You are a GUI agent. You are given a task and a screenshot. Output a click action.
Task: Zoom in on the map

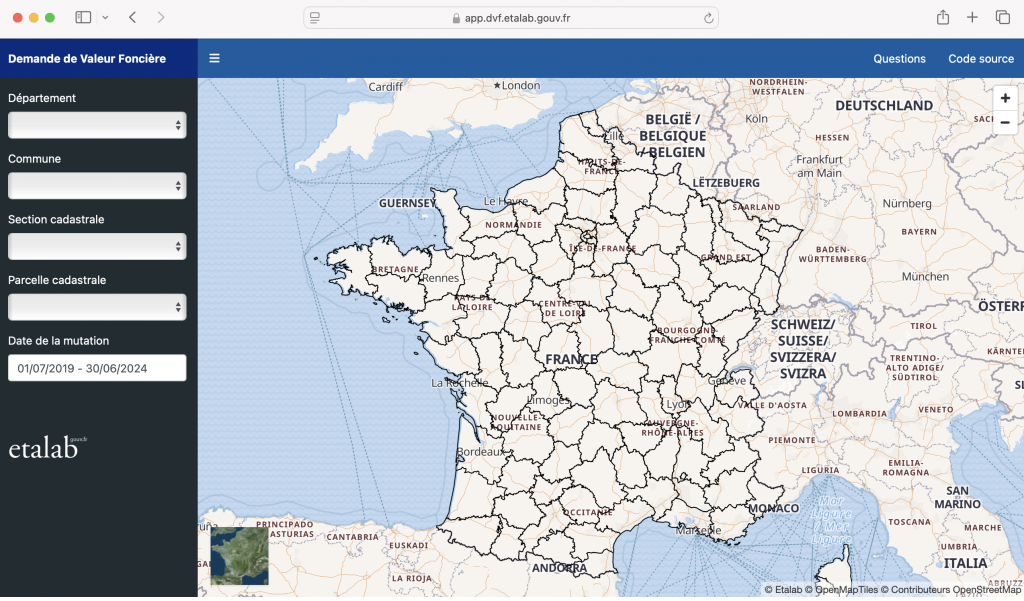tap(1005, 98)
